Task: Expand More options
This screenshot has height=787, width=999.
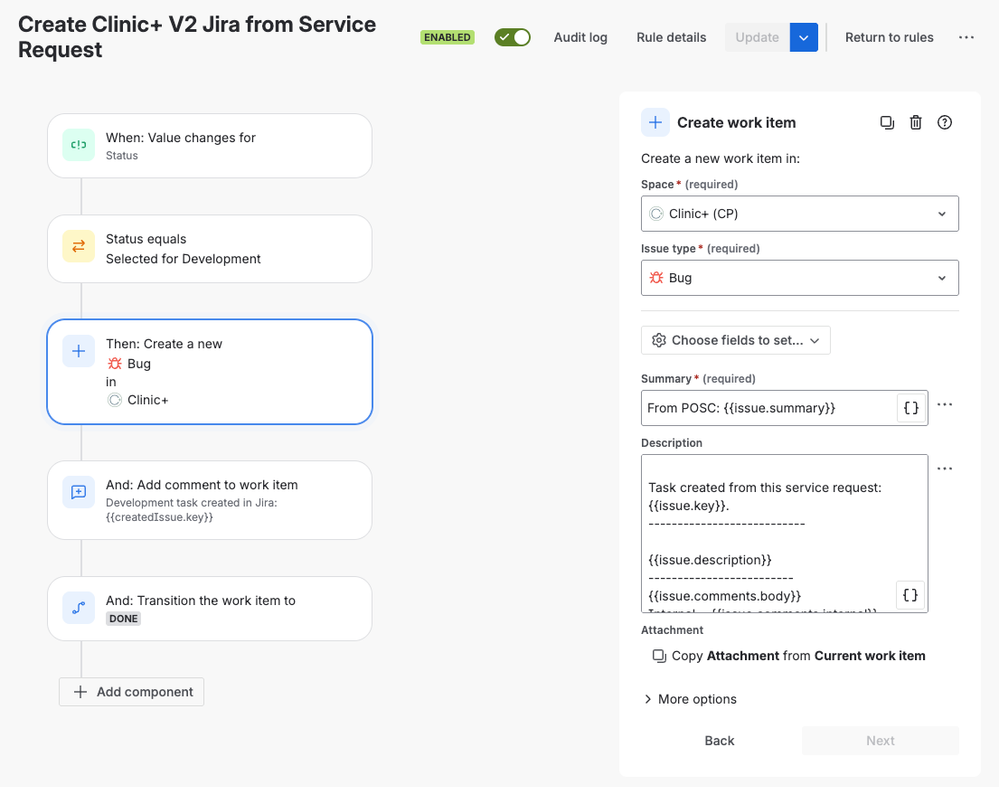Action: (x=690, y=699)
